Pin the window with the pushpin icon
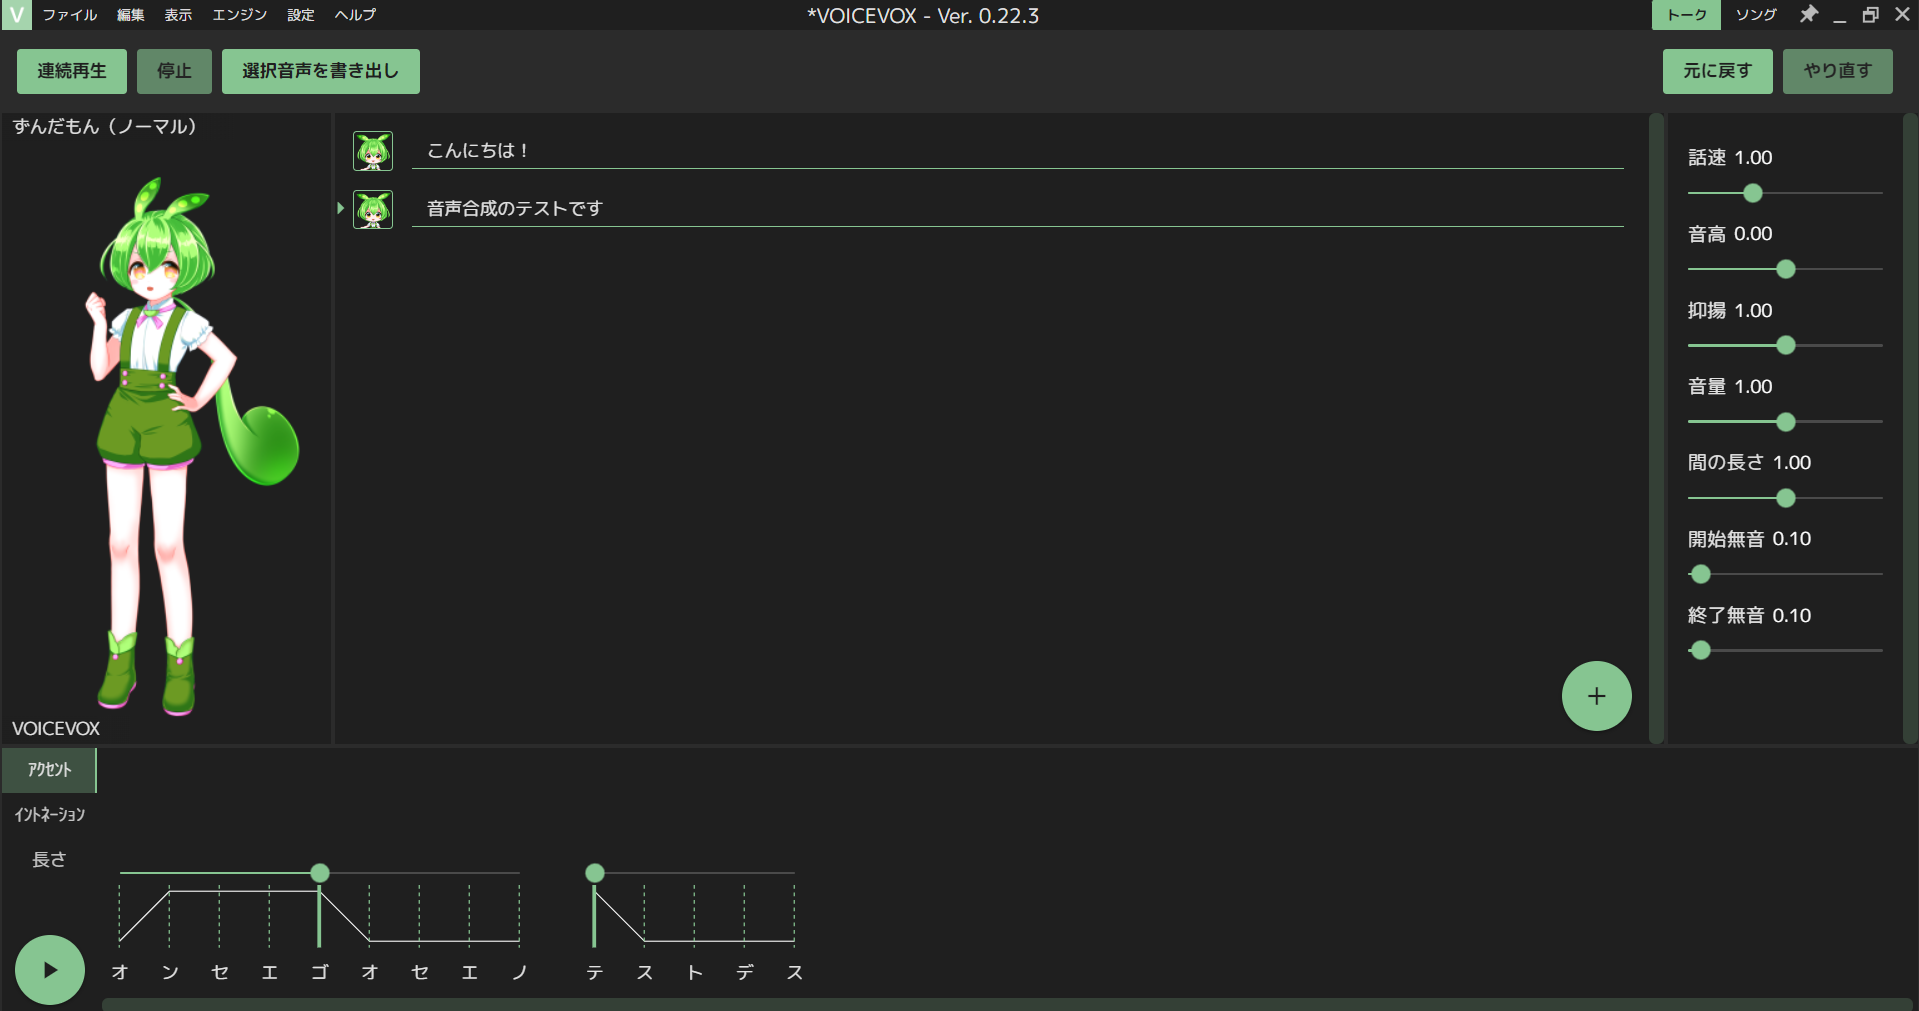1919x1011 pixels. click(x=1808, y=15)
